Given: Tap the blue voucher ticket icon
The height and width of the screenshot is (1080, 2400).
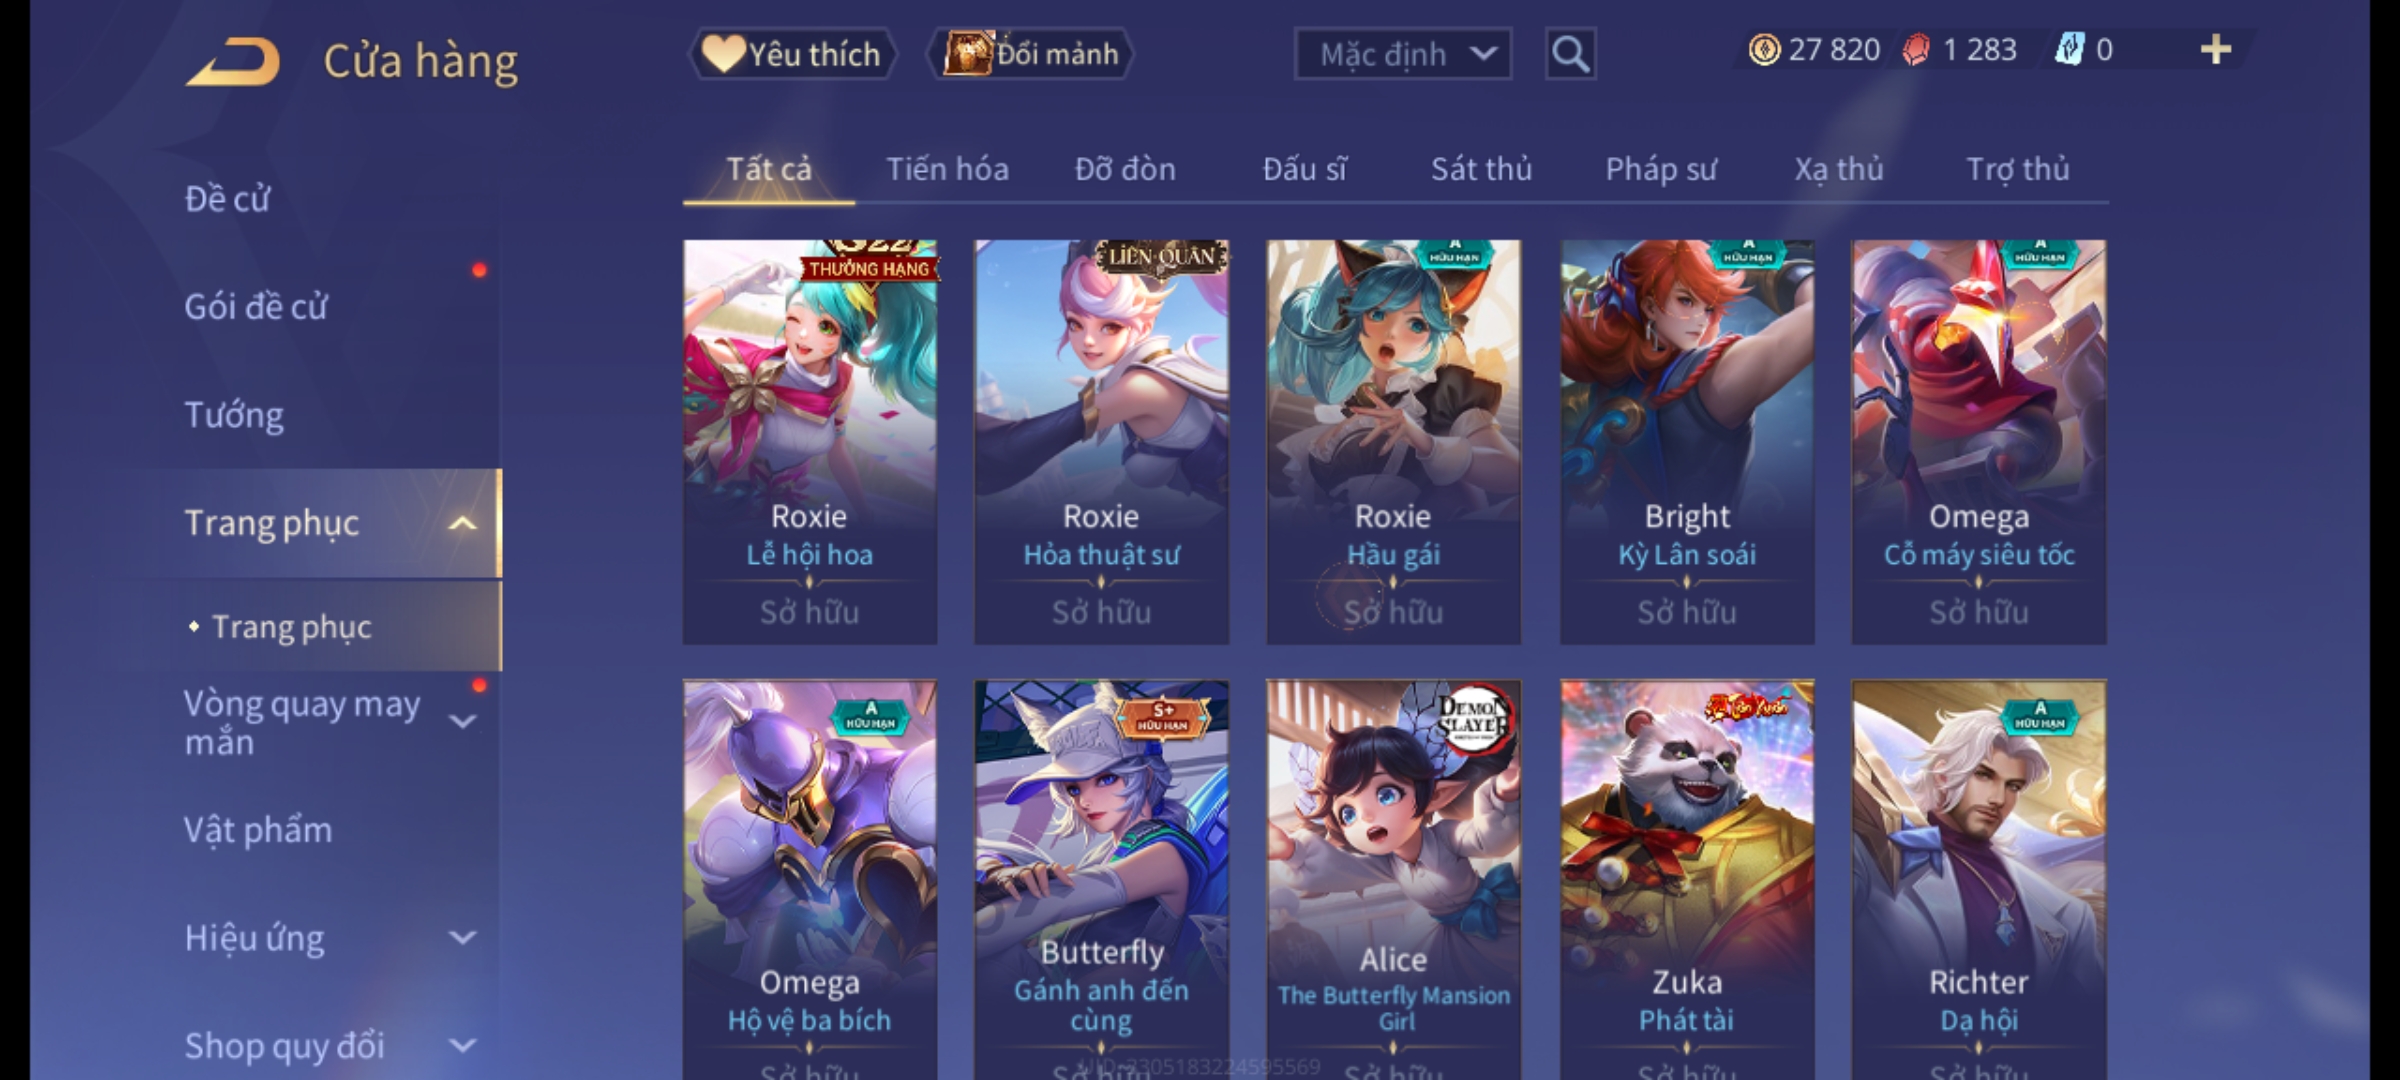Looking at the screenshot, I should [x=2069, y=50].
